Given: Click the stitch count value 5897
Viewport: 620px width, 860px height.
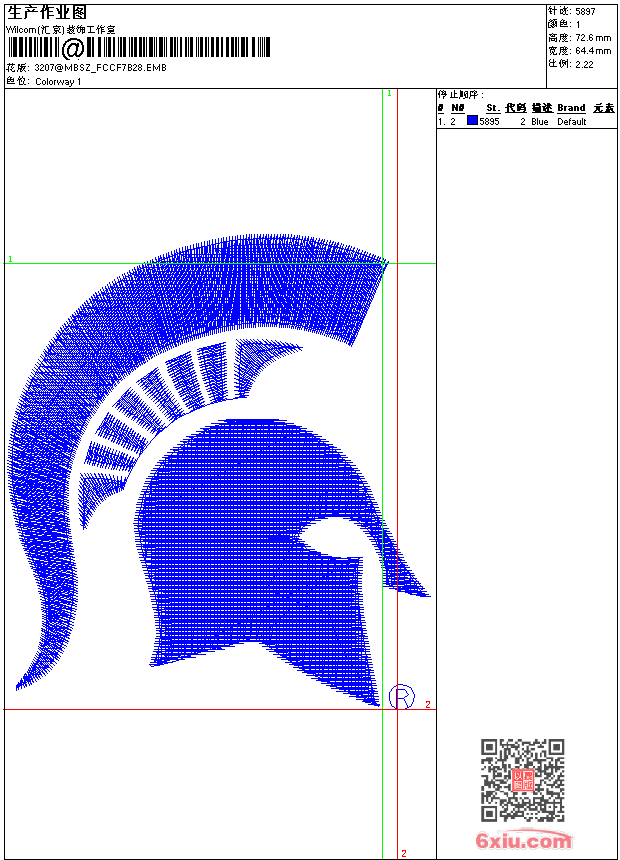Looking at the screenshot, I should (585, 11).
